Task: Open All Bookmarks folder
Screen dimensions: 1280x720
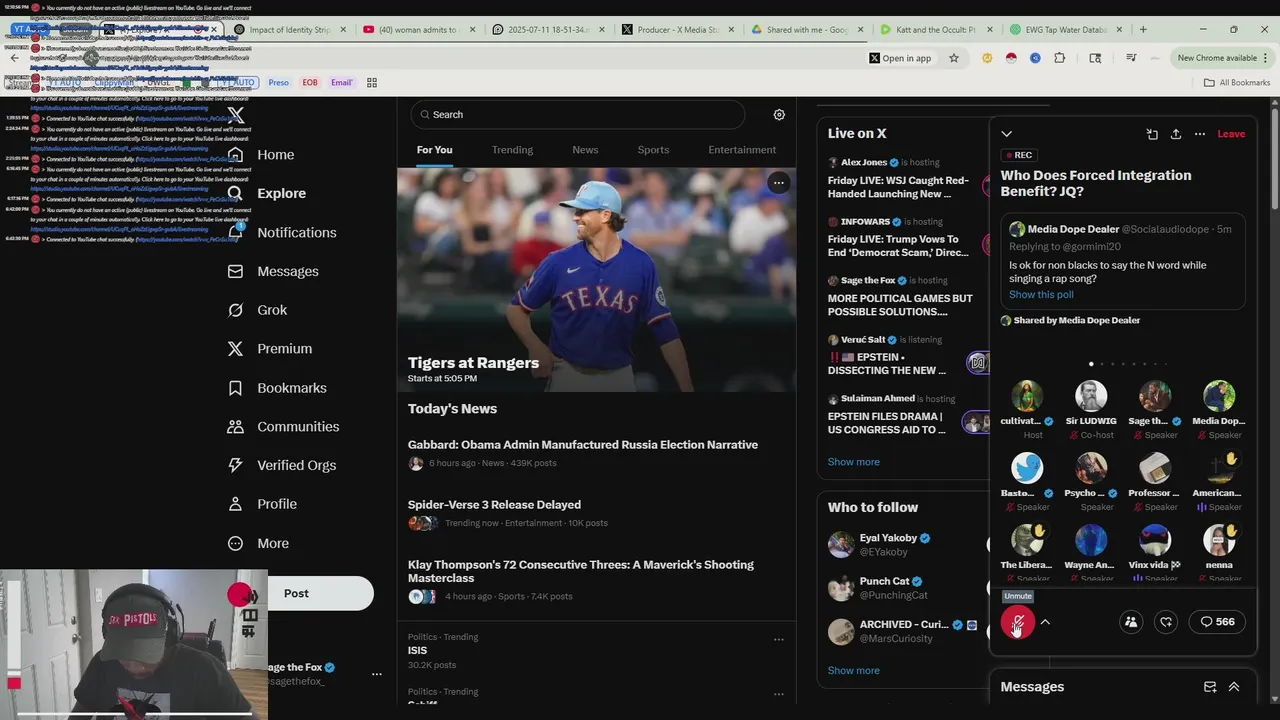Action: 1237,83
